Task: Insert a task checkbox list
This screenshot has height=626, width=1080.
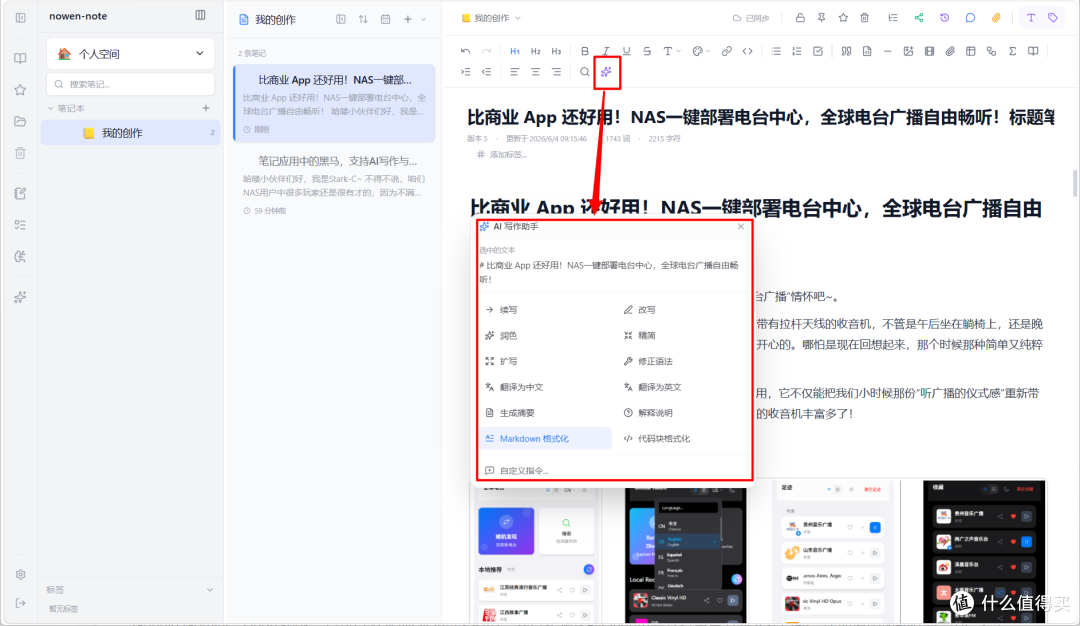Action: [x=818, y=51]
